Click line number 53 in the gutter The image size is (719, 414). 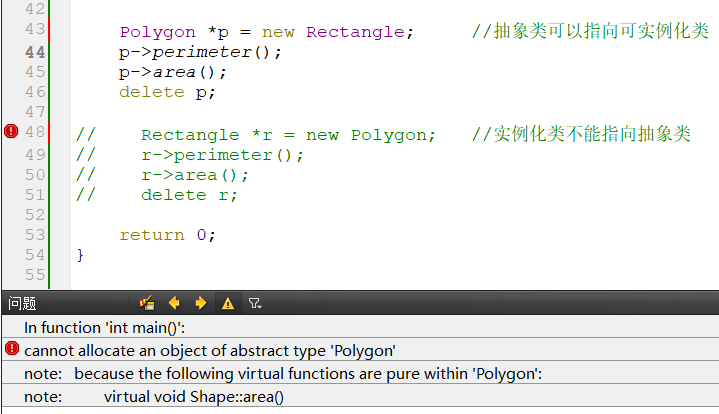(x=33, y=235)
